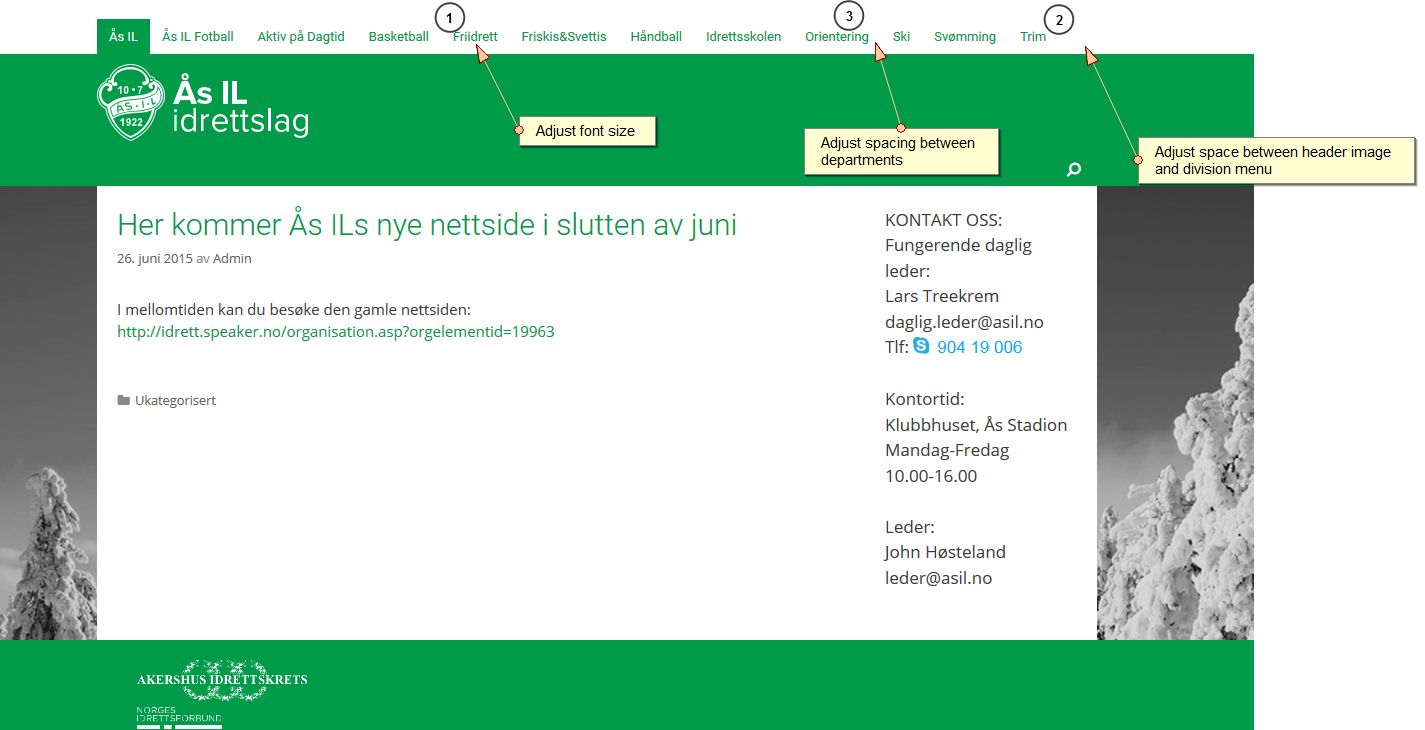Click the Skype phone icon beside Tlf
This screenshot has width=1425, height=730.
point(921,346)
